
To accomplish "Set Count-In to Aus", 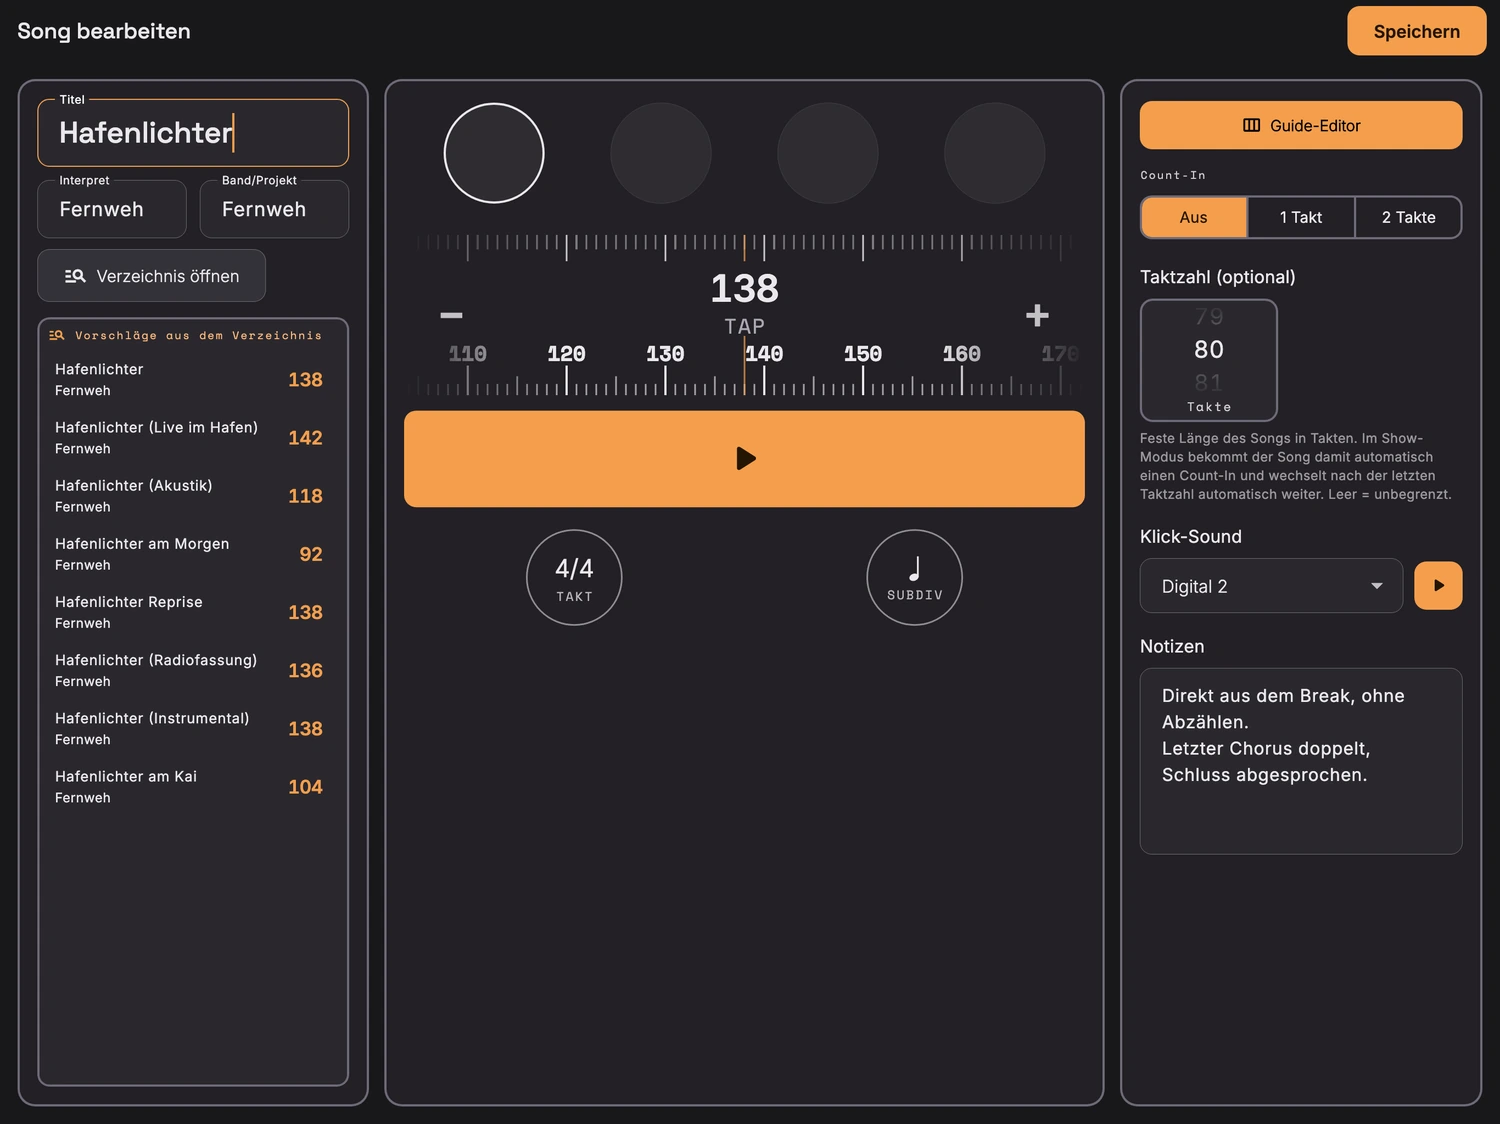I will click(1194, 217).
